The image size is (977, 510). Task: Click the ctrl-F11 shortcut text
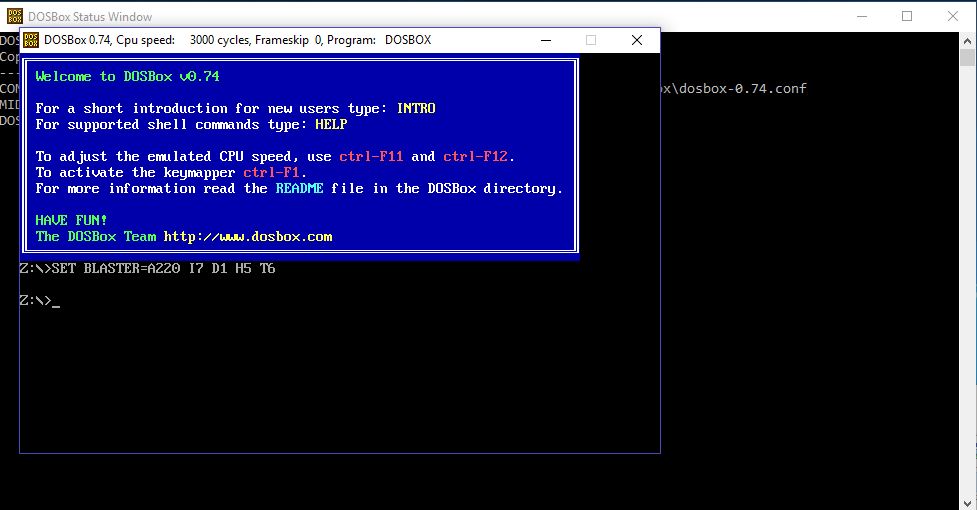click(371, 156)
